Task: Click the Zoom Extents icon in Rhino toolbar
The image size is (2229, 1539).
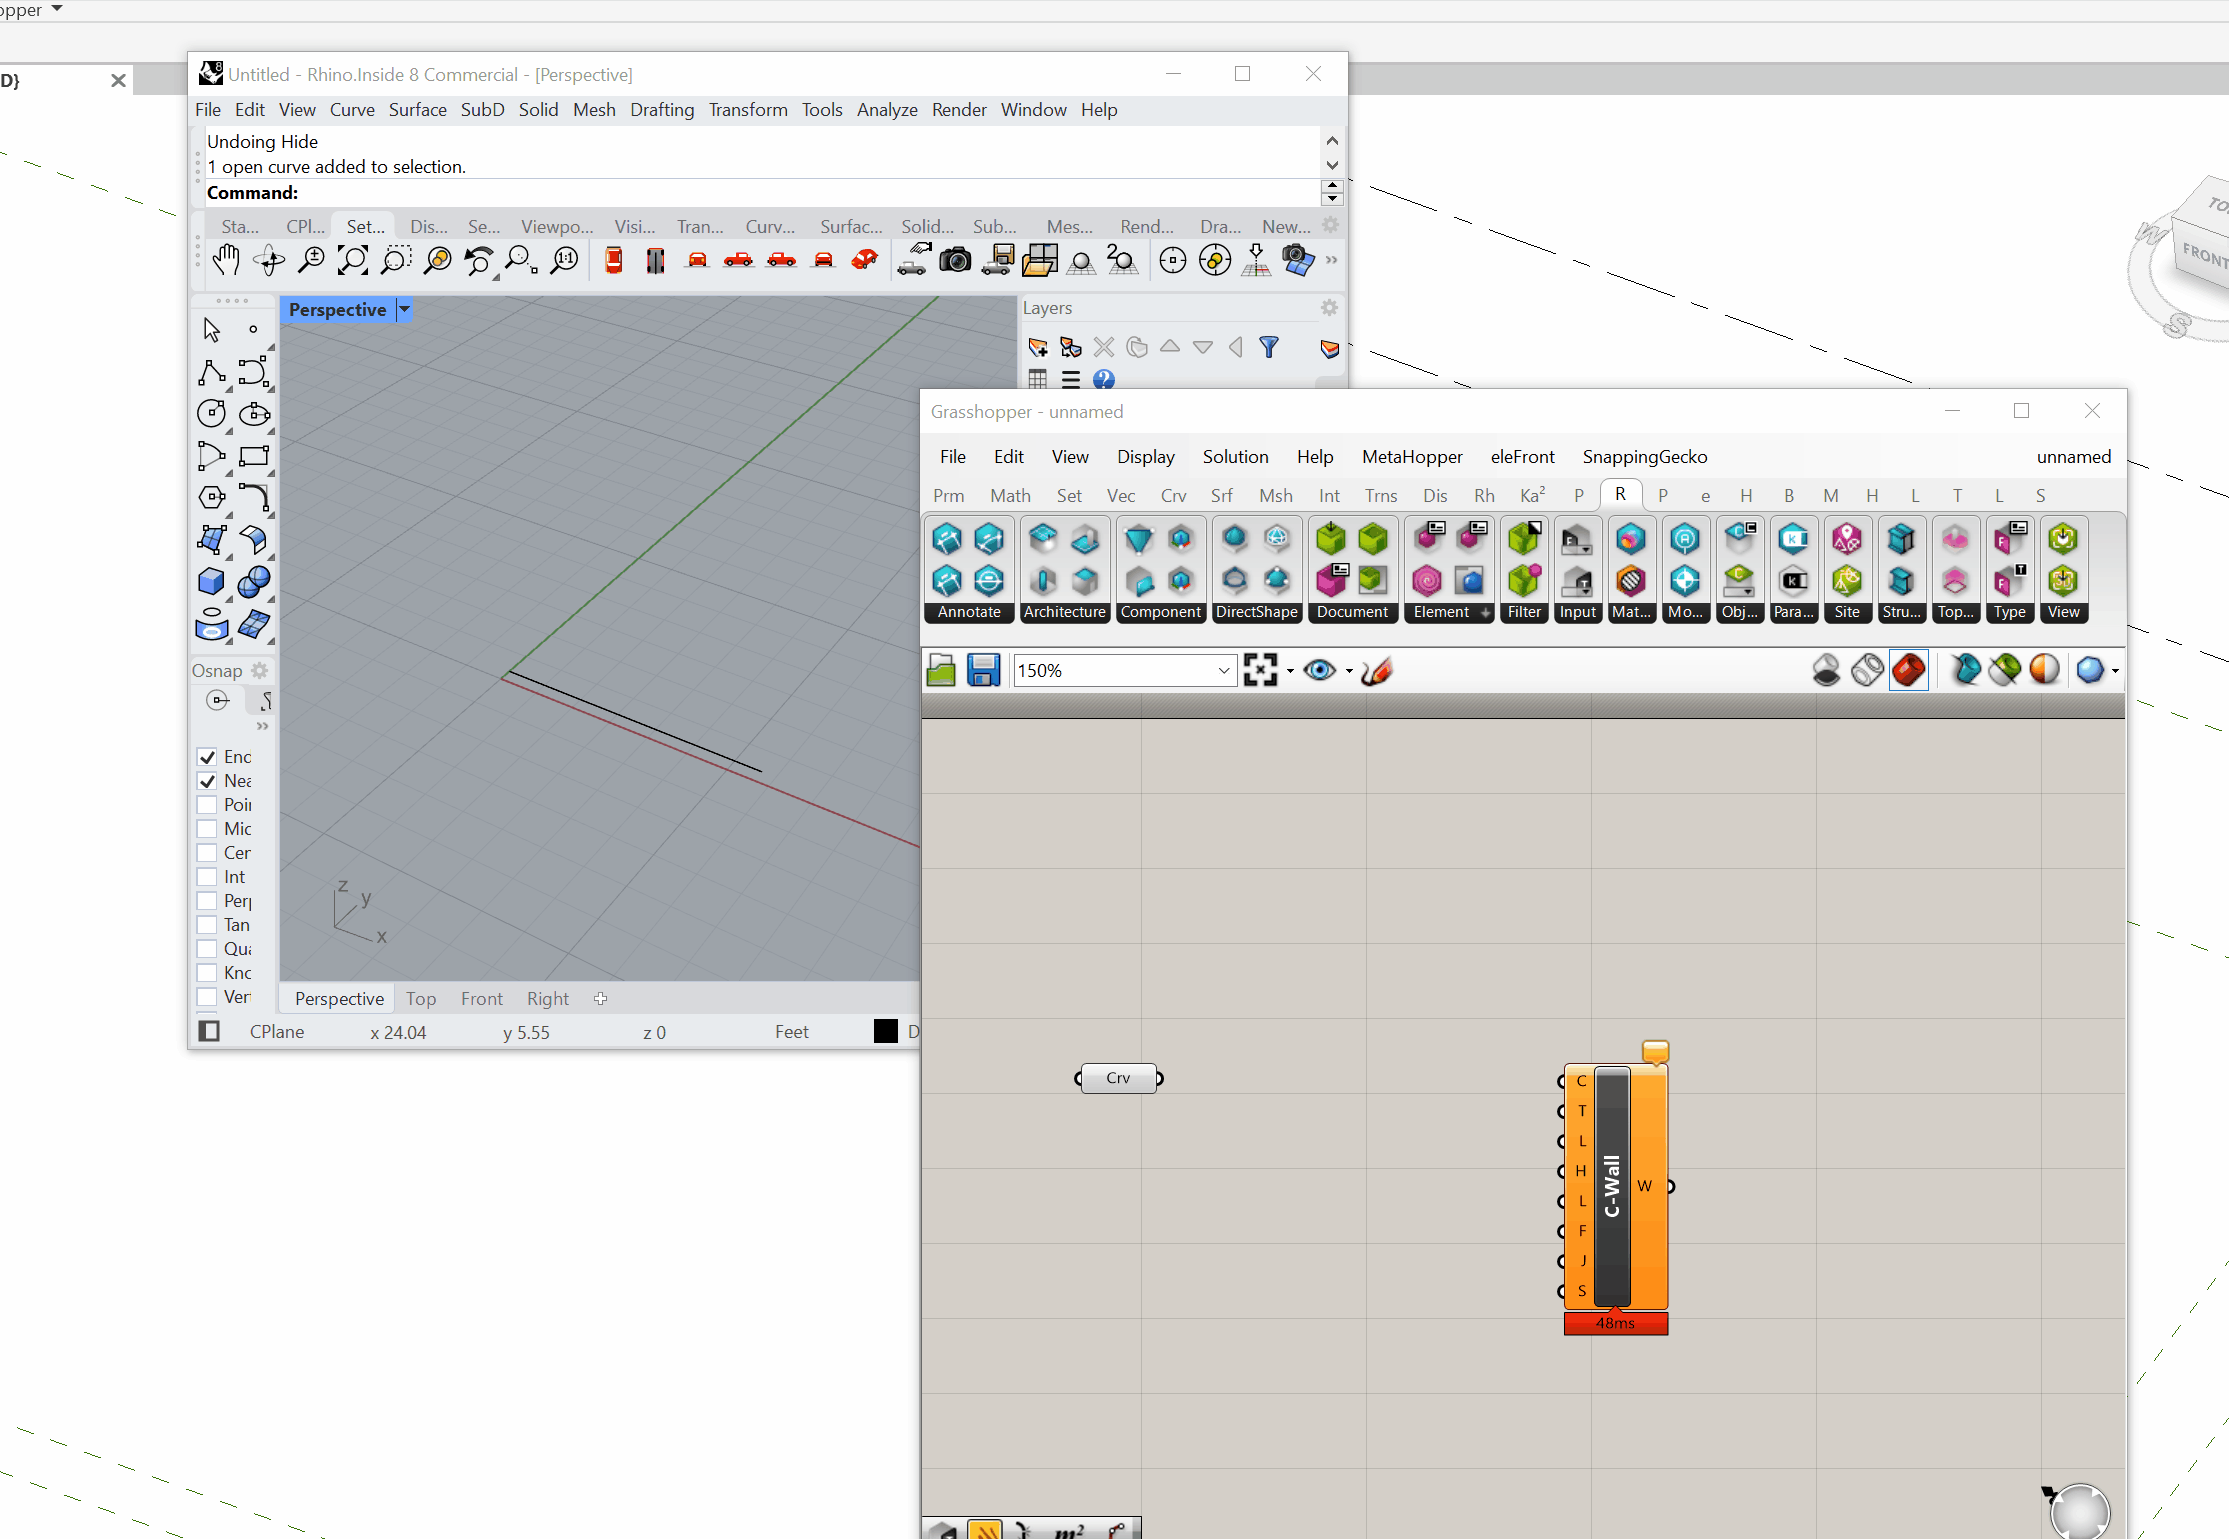Action: coord(352,261)
